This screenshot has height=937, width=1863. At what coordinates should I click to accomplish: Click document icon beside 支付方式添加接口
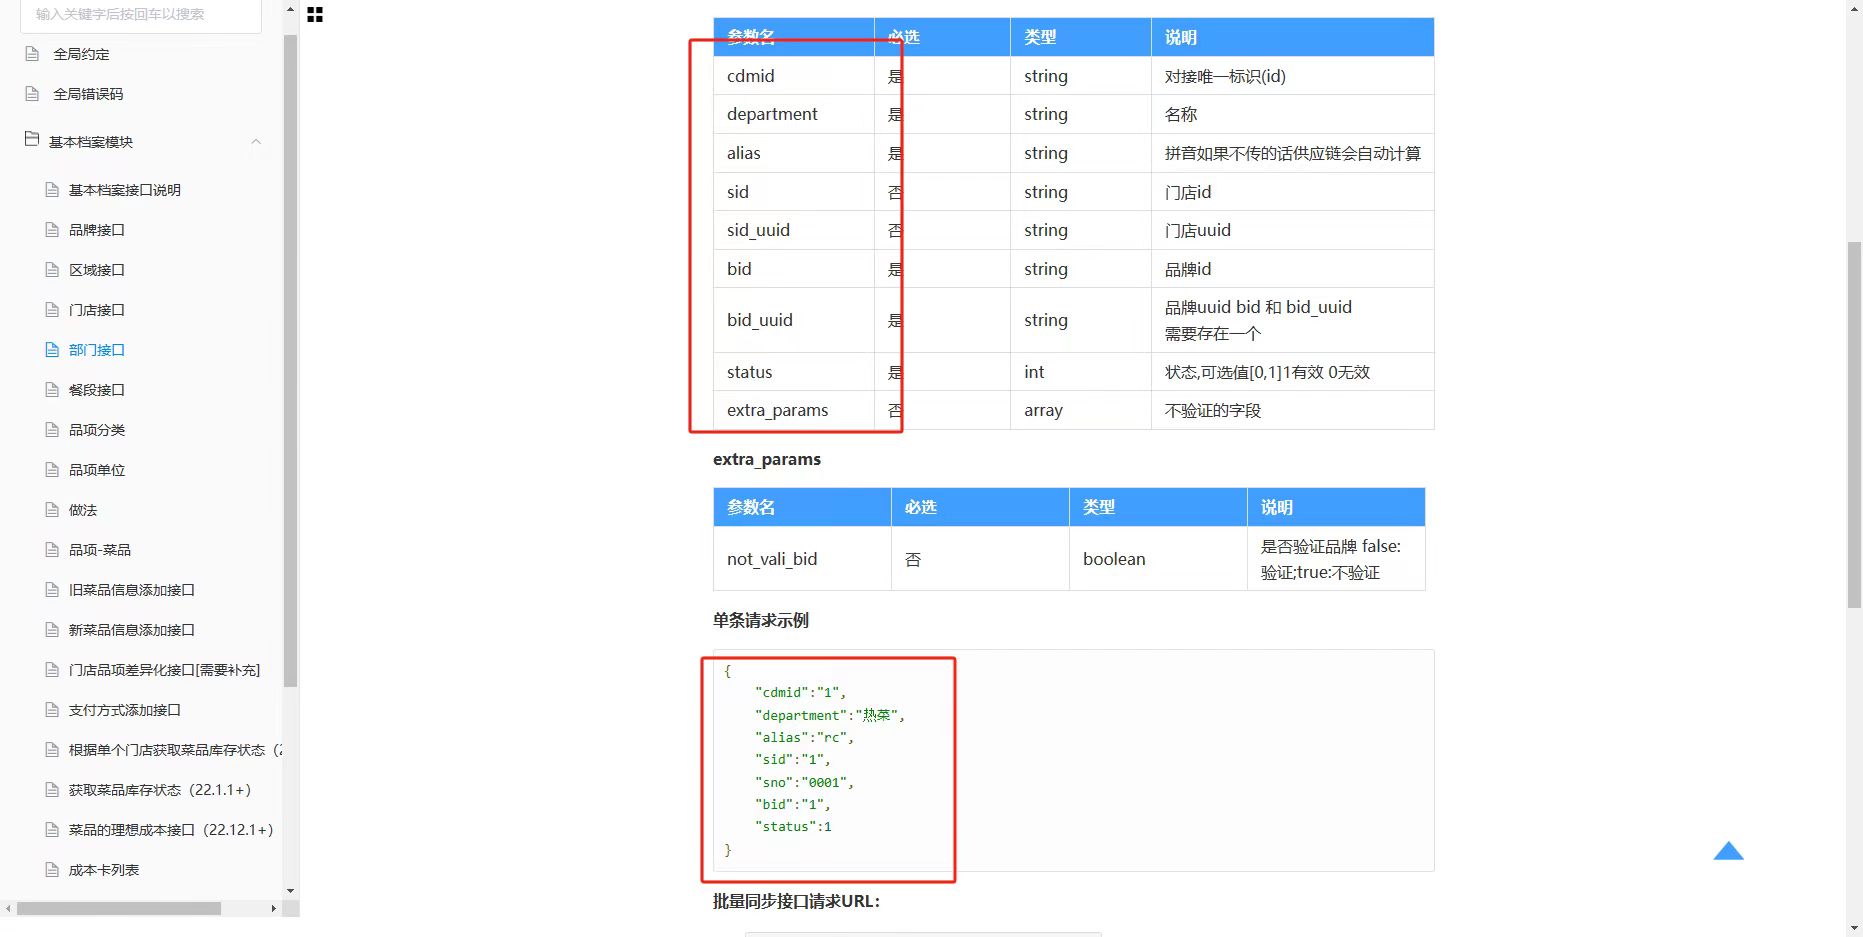[x=52, y=710]
